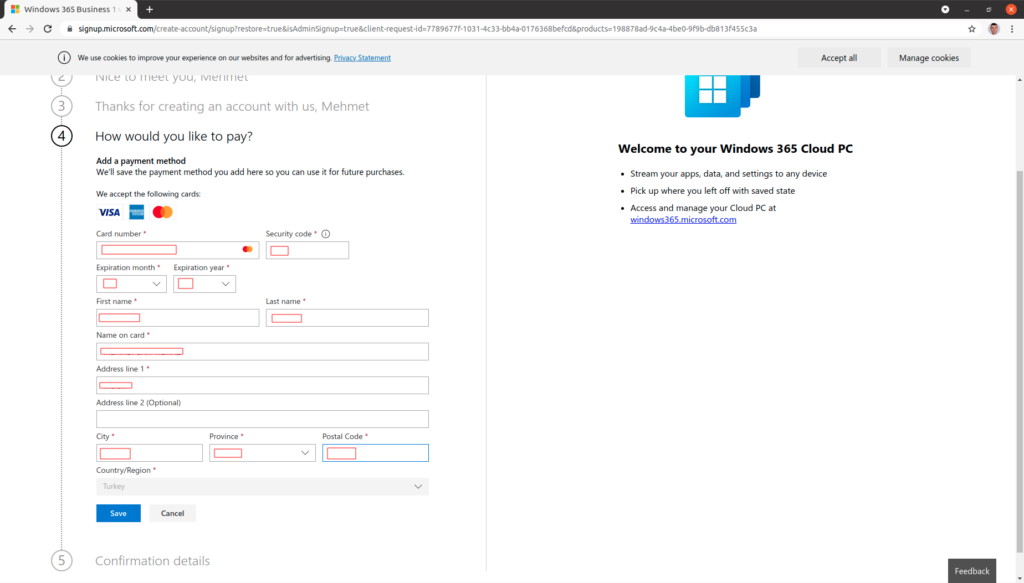Image resolution: width=1024 pixels, height=583 pixels.
Task: Click the First name field
Action: click(178, 318)
